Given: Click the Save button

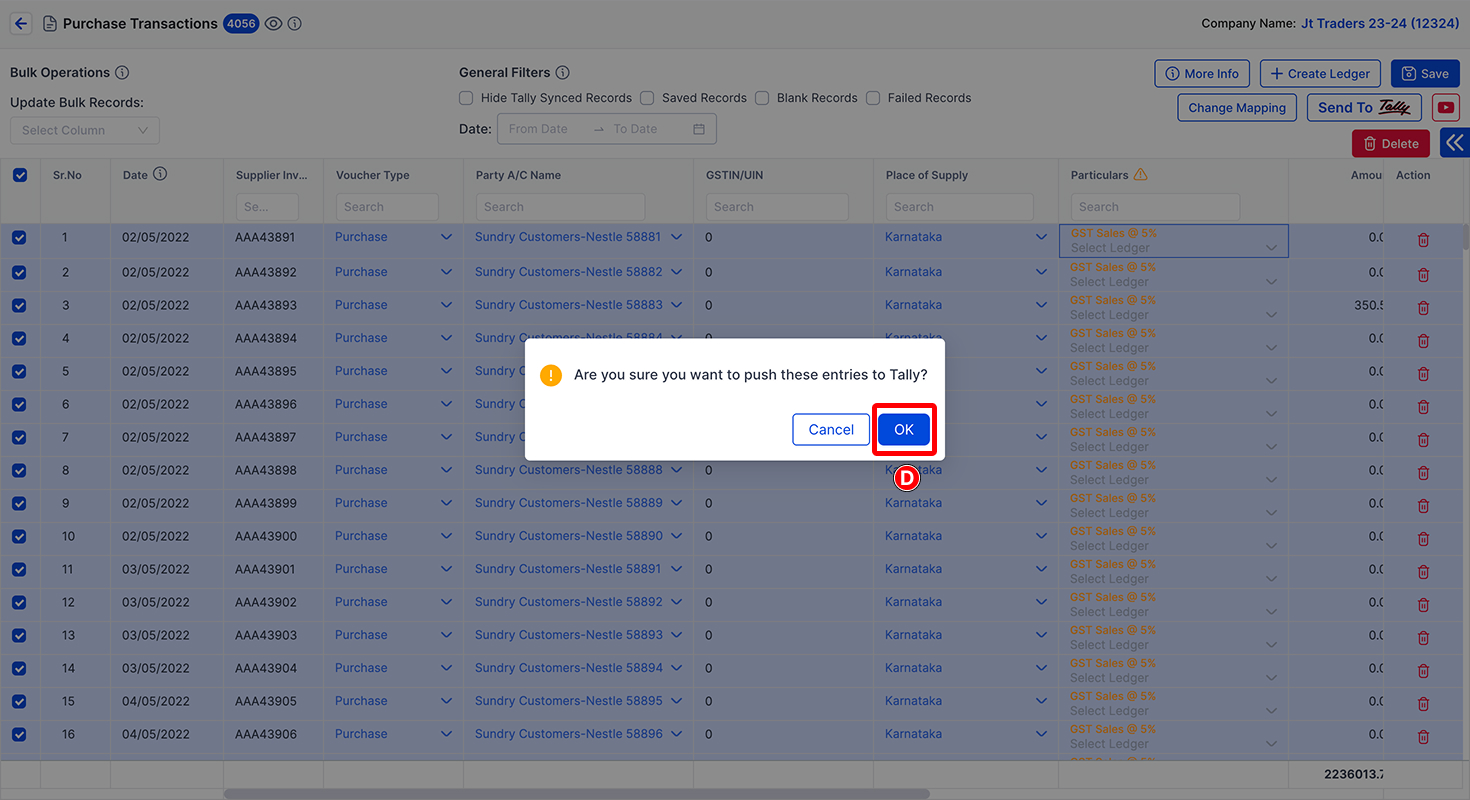Looking at the screenshot, I should point(1425,73).
